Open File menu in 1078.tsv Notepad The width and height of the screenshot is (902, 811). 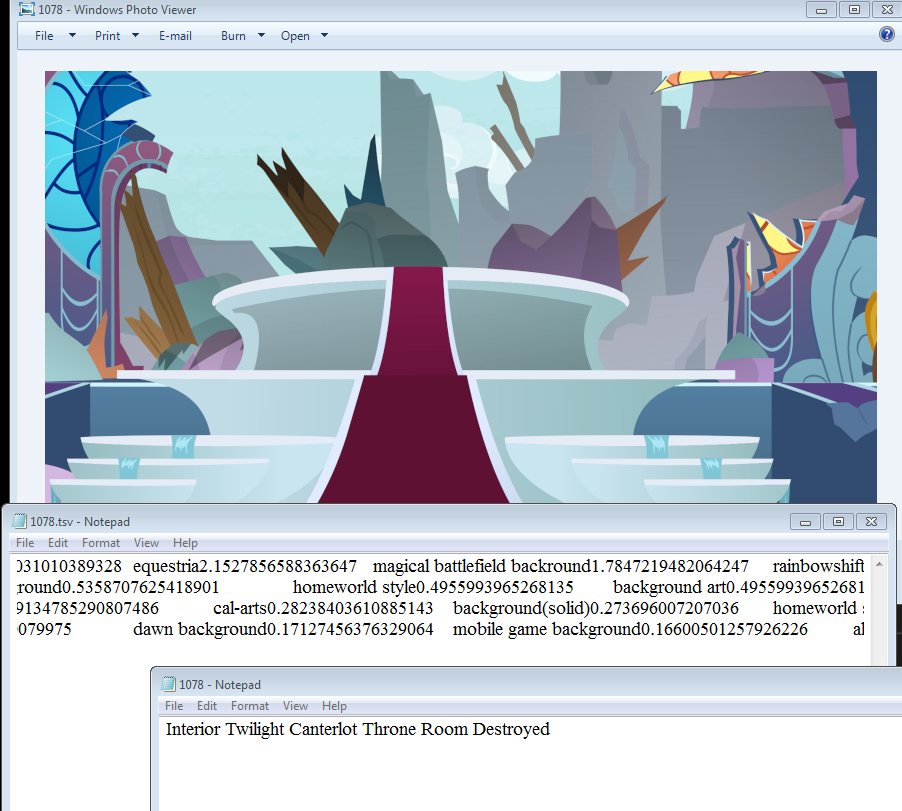(25, 542)
